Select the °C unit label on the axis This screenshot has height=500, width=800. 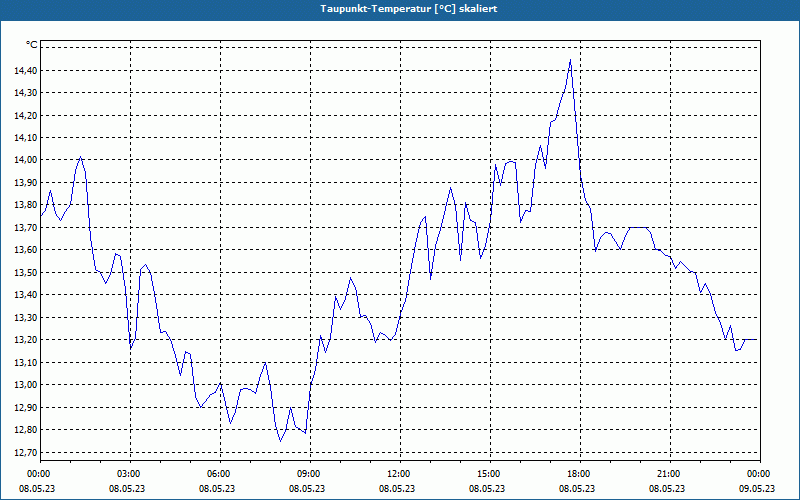pos(32,45)
